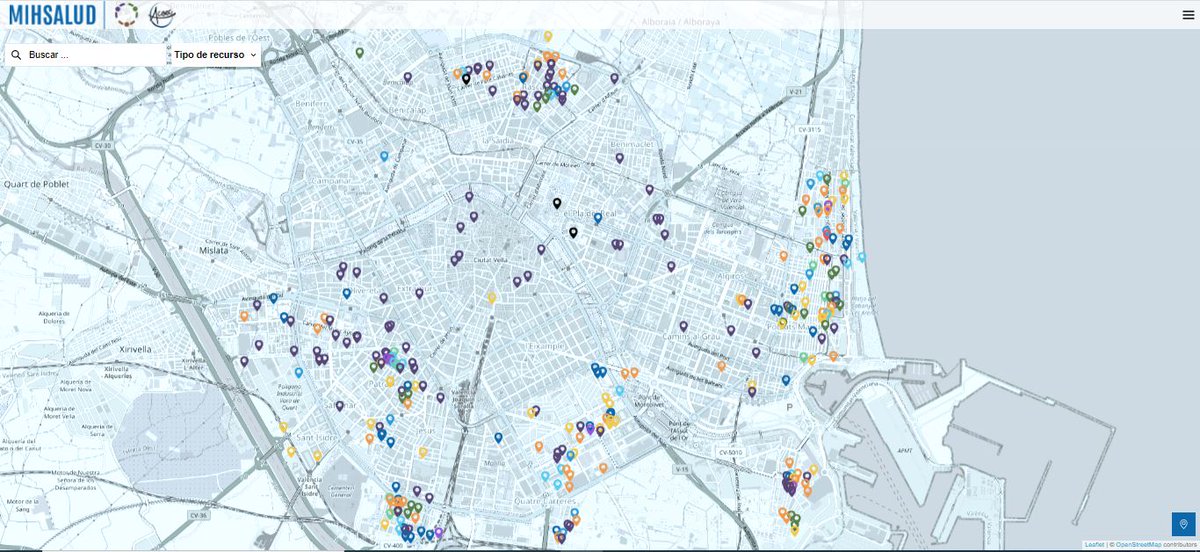Select the yellow marker above Sant Isidre label

[283, 427]
